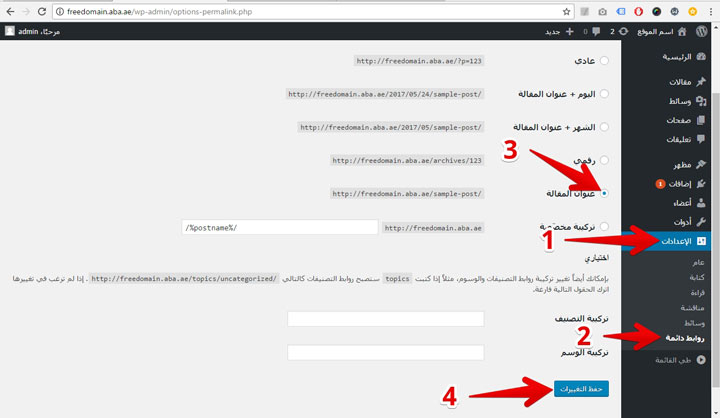Click the /%postname%/ custom structure field
Screen dimensions: 720x418
tap(280, 227)
